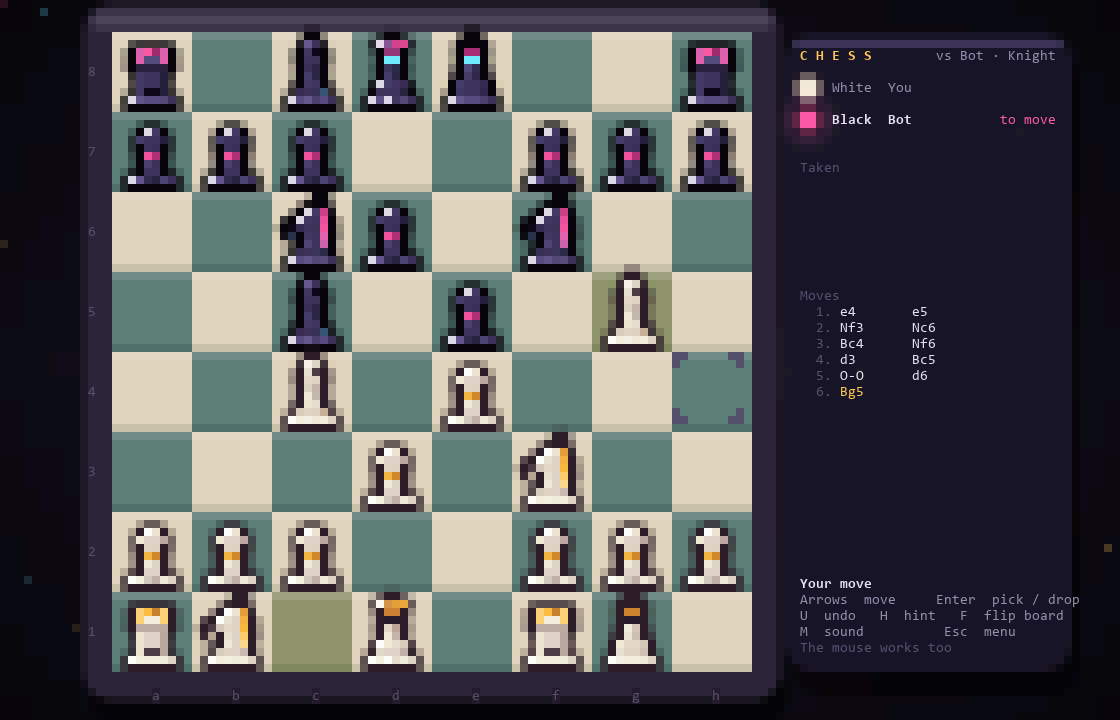Pick the white pawn on e4
Viewport: 1120px width, 720px height.
[471, 396]
